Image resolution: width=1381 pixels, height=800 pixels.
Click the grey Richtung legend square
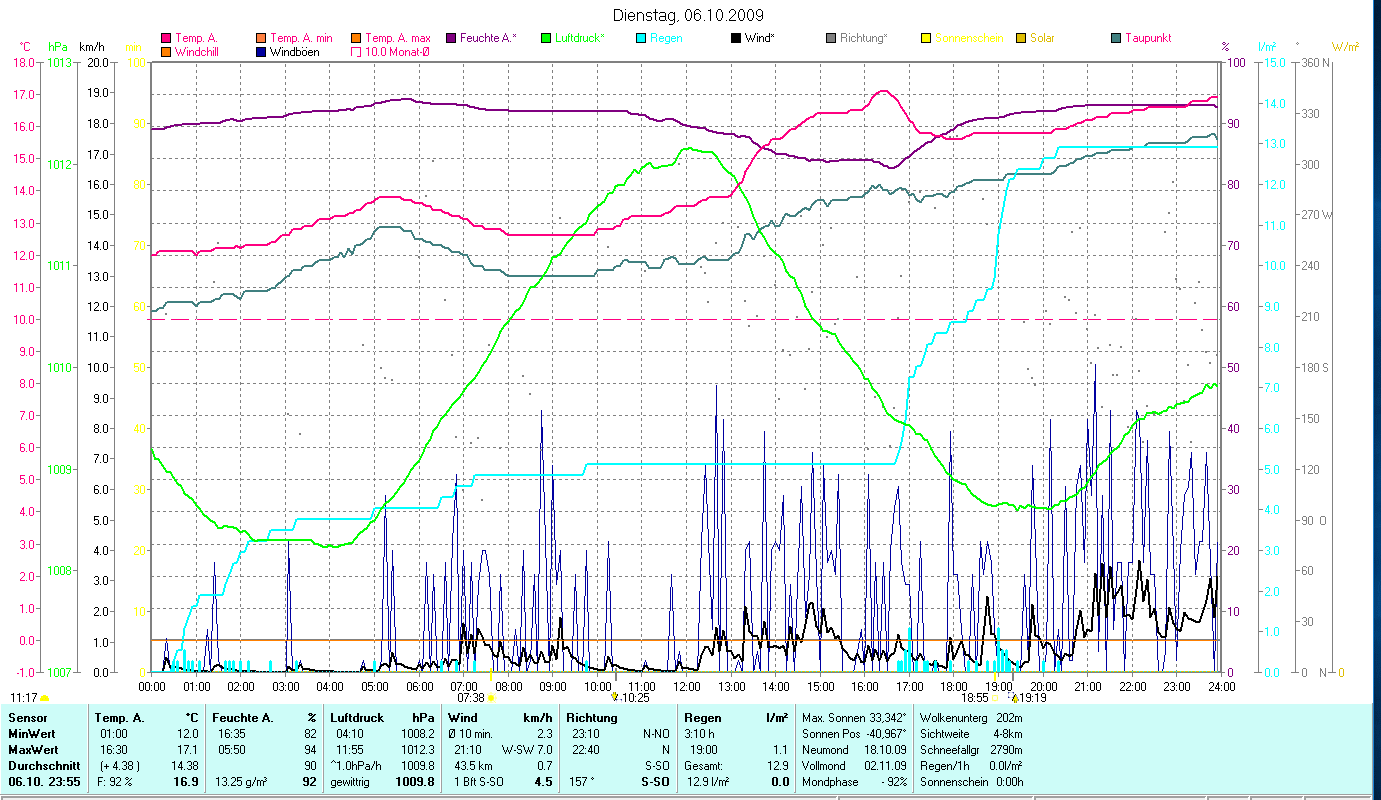coord(831,38)
